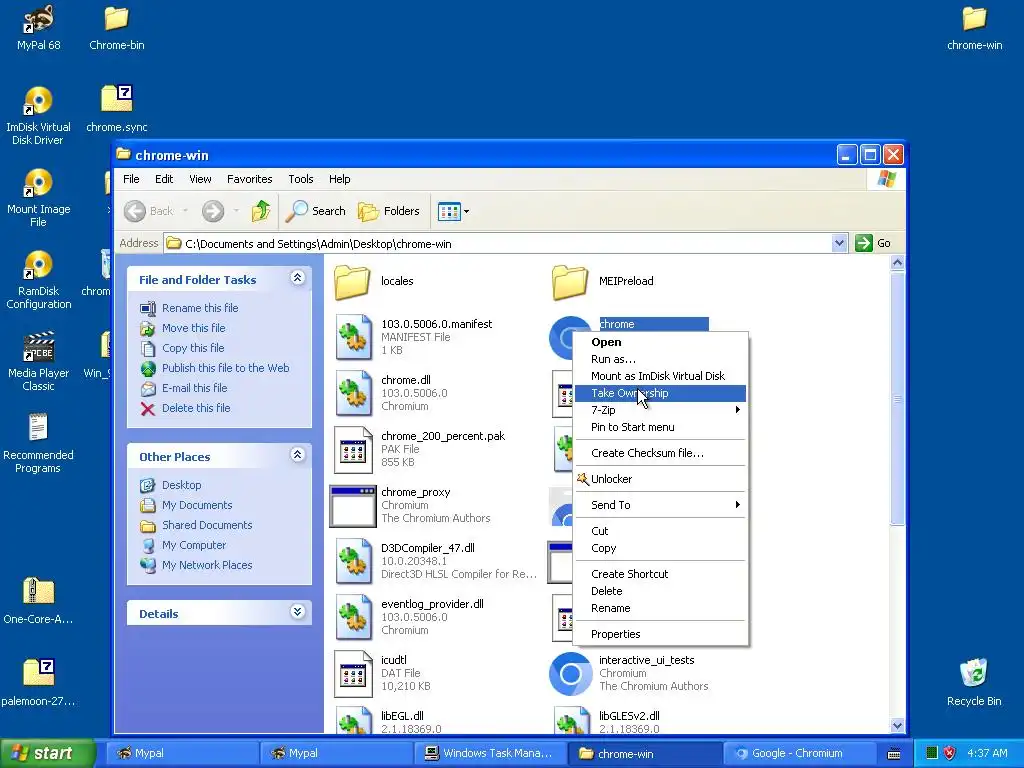
Task: Choose Pin to Start menu
Action: [x=660, y=427]
